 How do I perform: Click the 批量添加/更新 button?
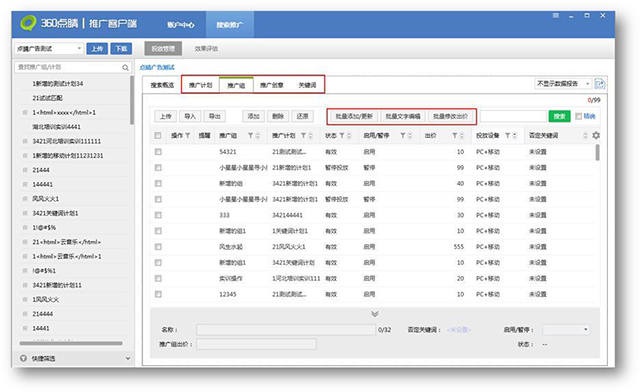[x=354, y=116]
